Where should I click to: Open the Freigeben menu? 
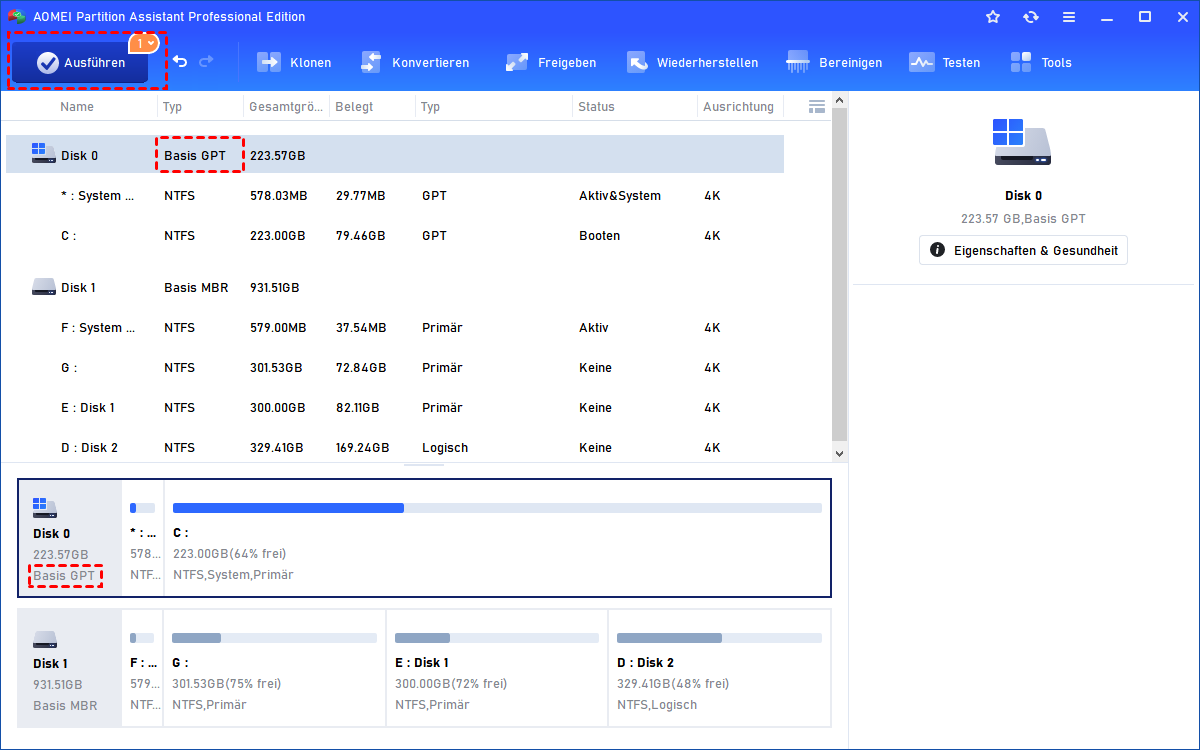point(551,62)
